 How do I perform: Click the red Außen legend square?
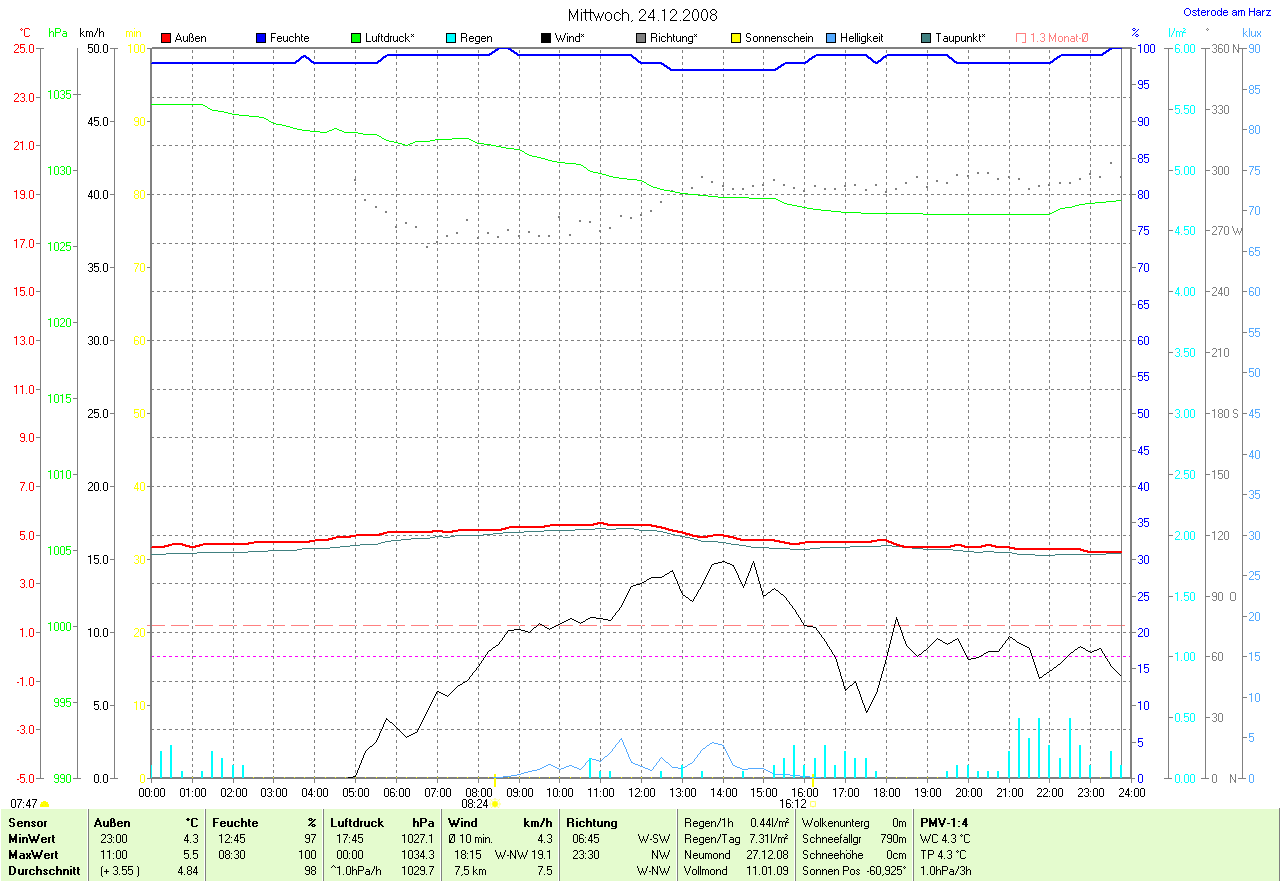[166, 38]
